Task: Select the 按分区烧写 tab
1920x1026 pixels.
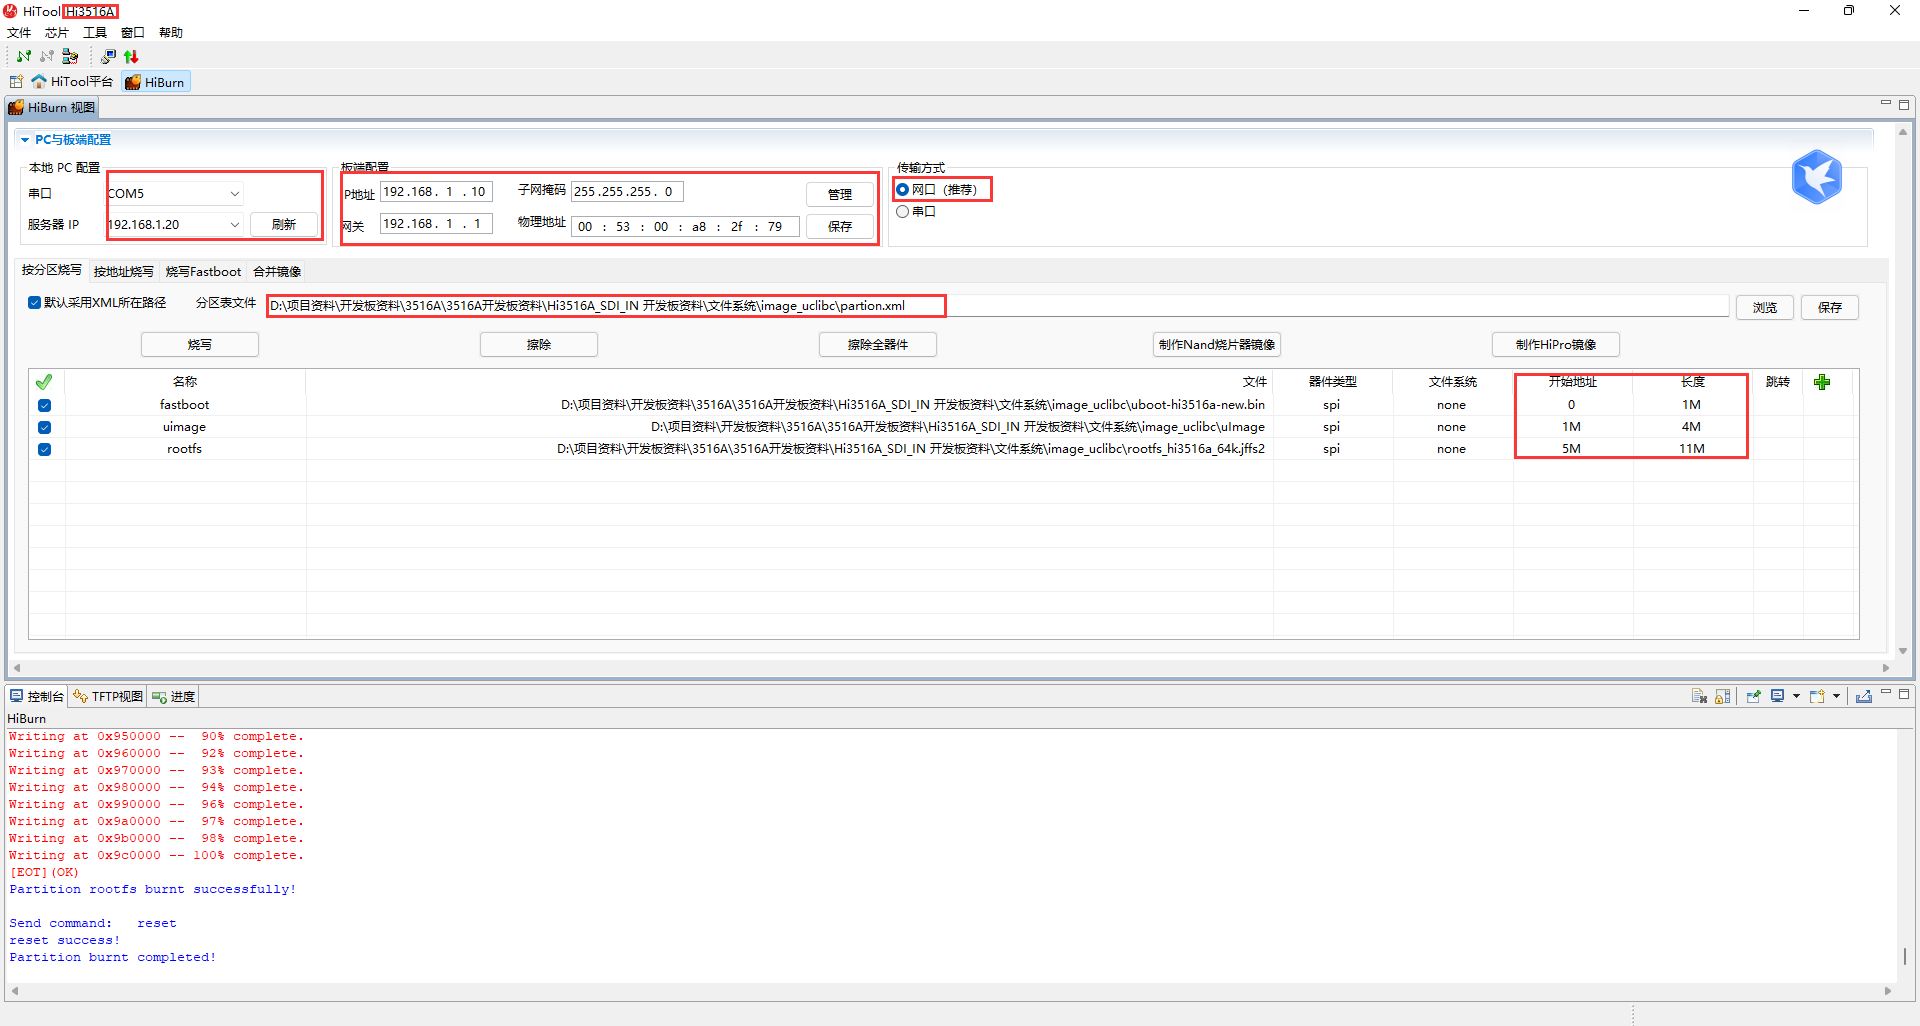Action: pos(52,270)
